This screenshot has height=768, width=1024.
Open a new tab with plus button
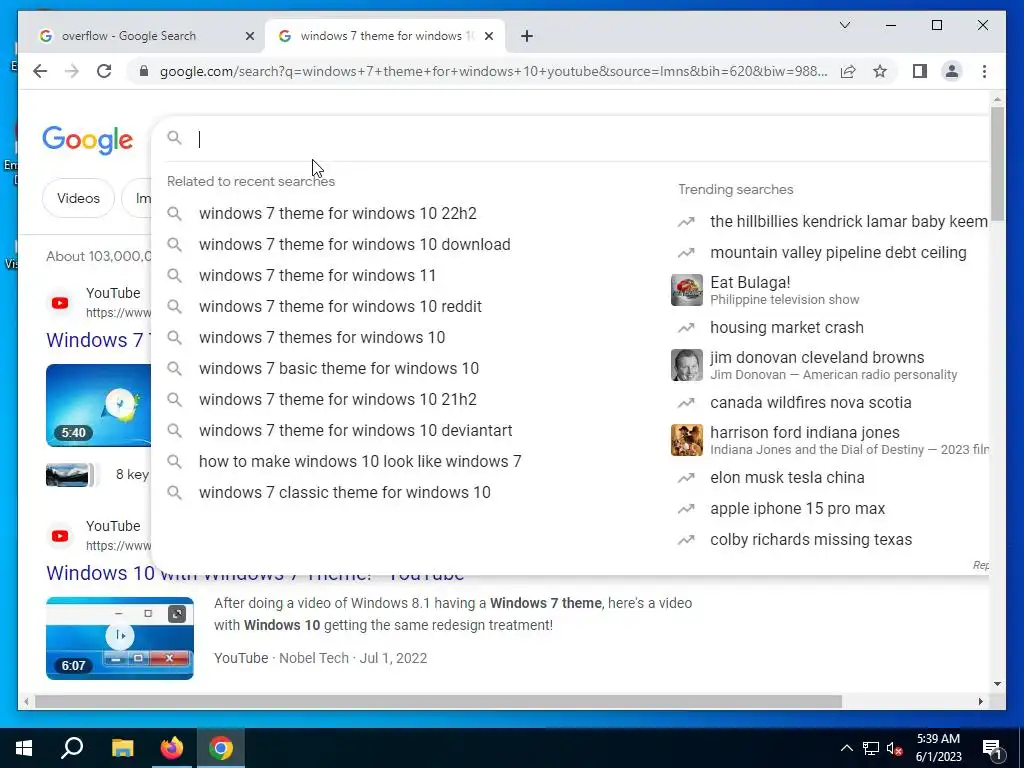(527, 36)
